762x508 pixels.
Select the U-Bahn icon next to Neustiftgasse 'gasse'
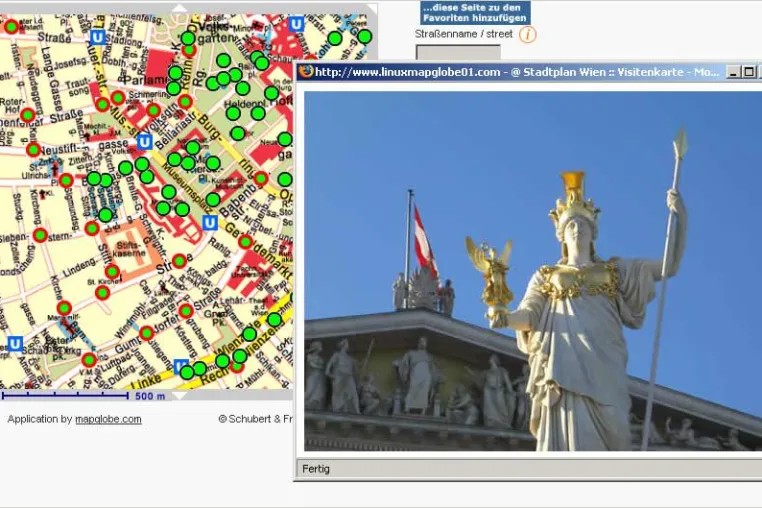(144, 142)
